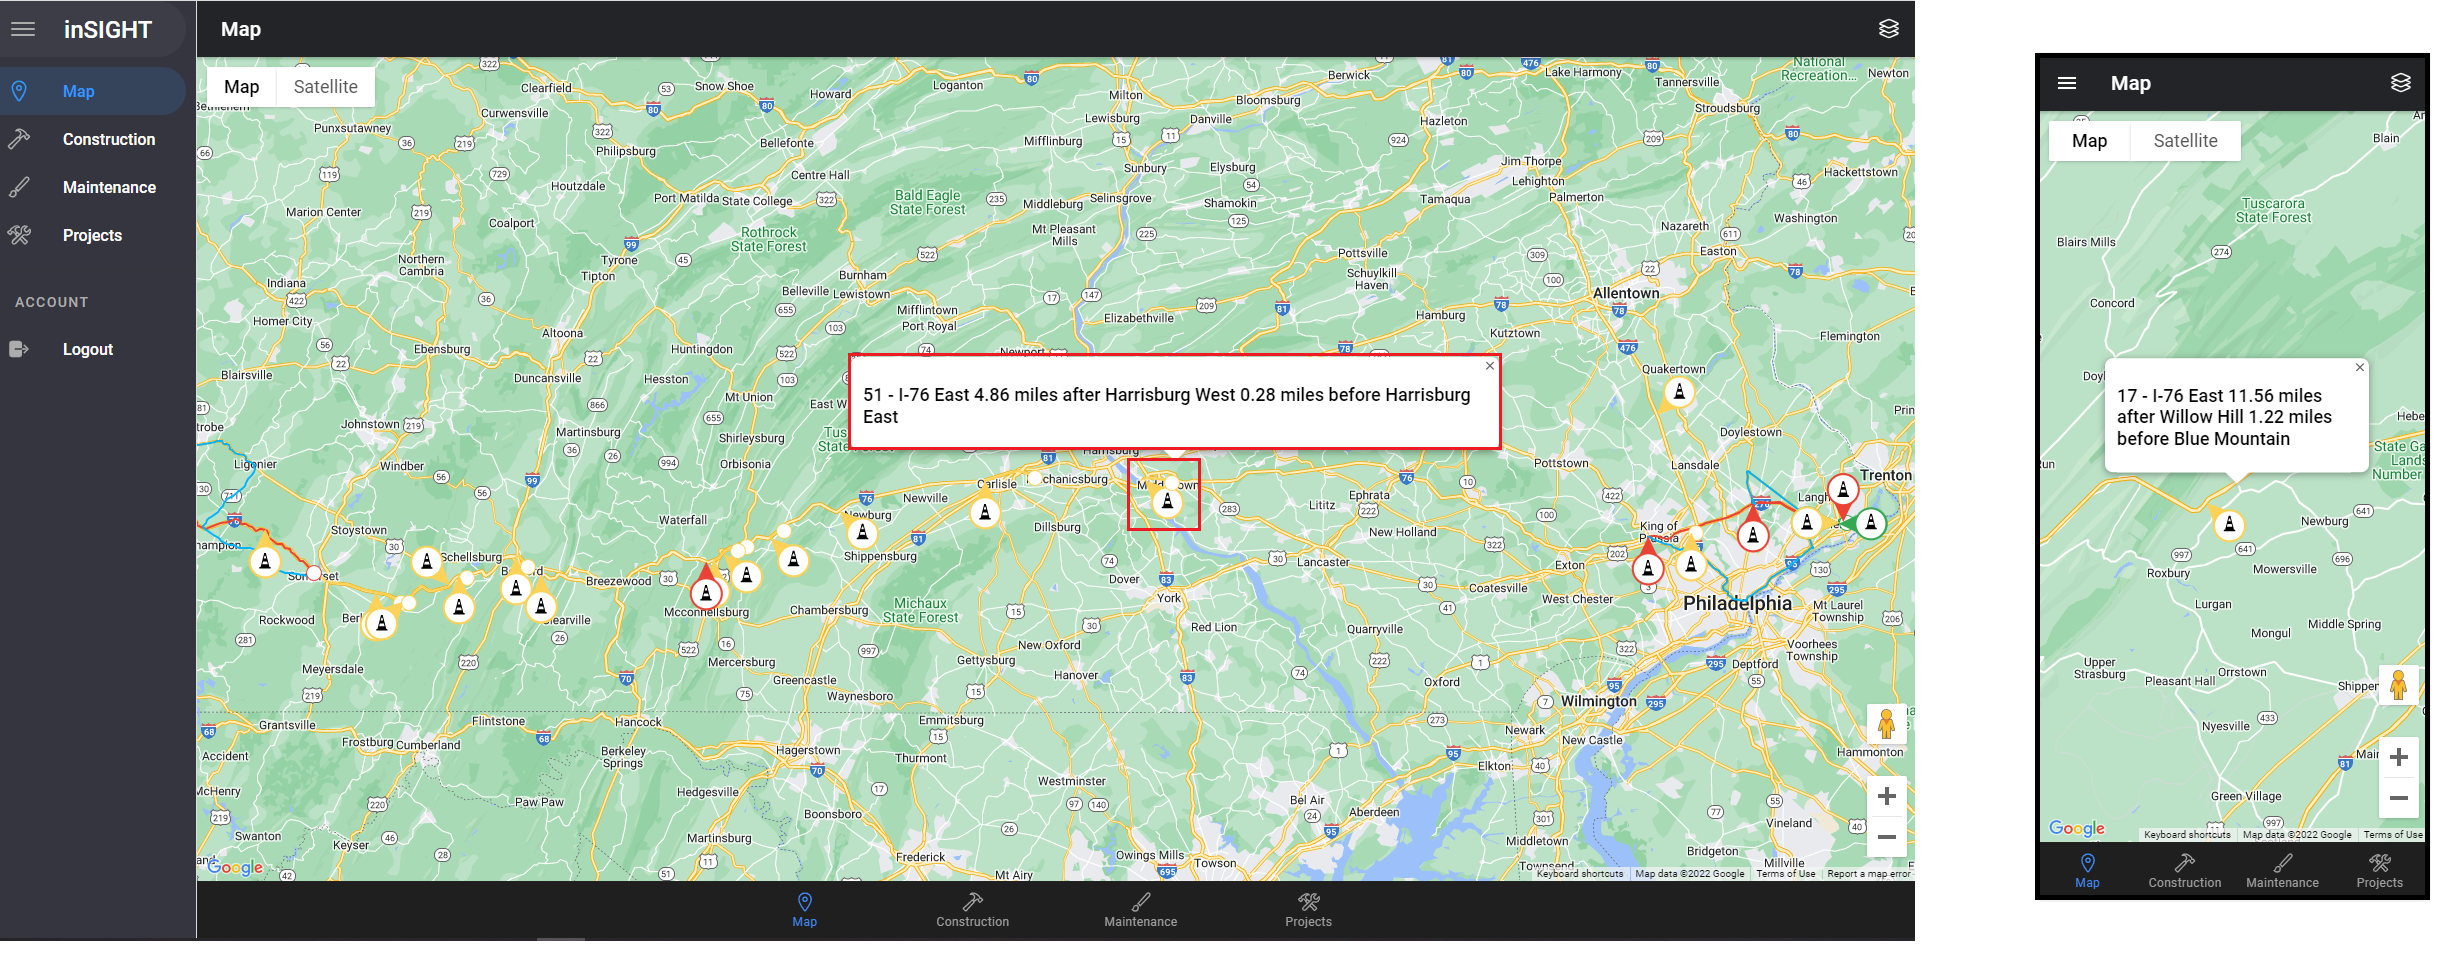The height and width of the screenshot is (954, 2452).
Task: Click Report a map error link
Action: pos(1868,874)
